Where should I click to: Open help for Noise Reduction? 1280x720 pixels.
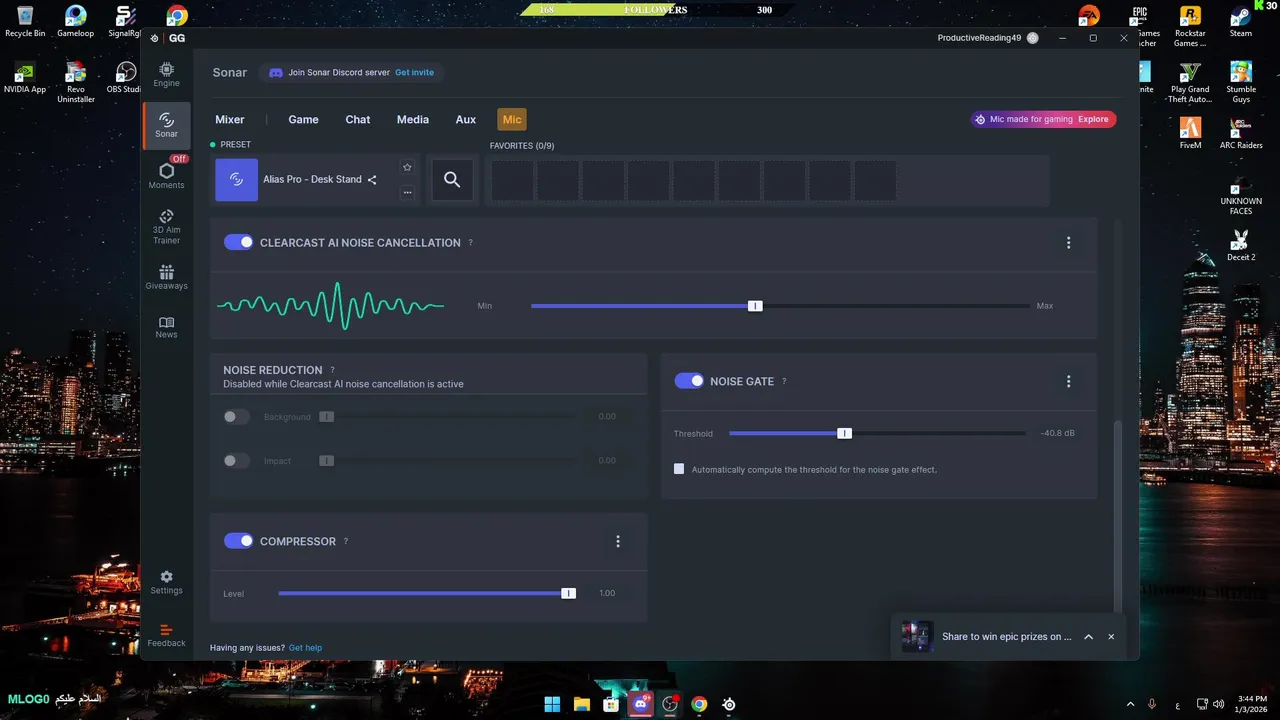click(332, 370)
